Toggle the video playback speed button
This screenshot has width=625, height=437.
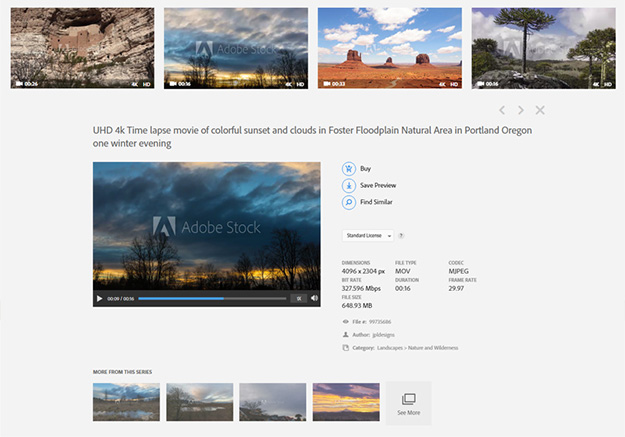pos(299,298)
